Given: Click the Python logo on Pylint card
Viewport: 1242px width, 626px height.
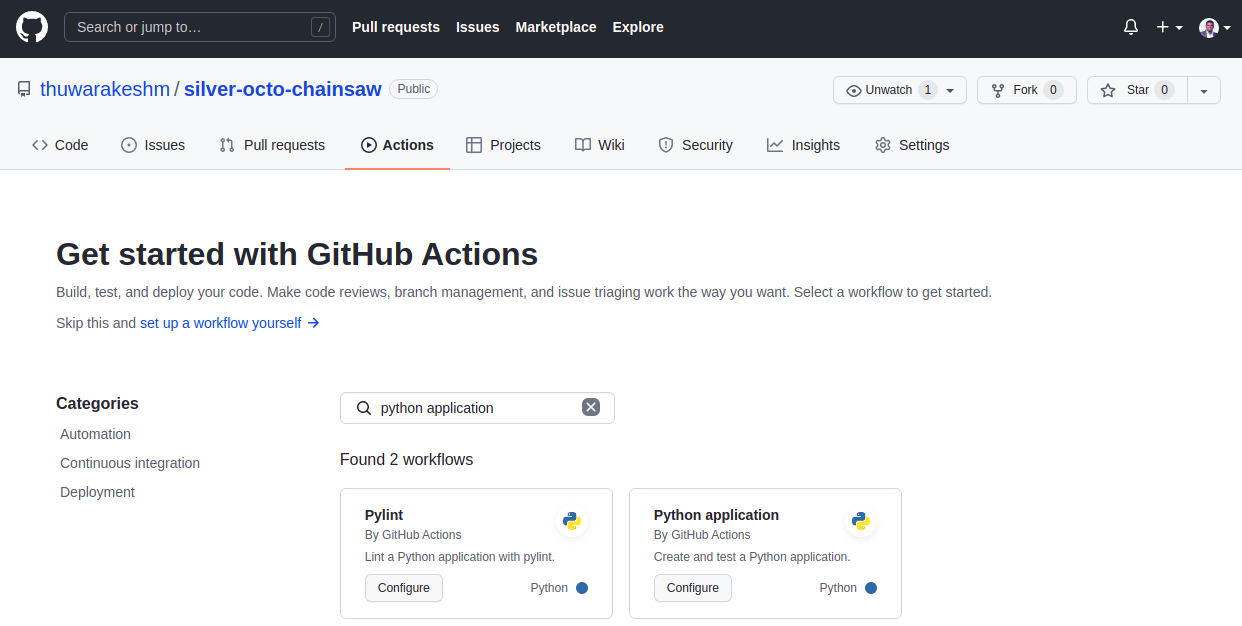Looking at the screenshot, I should [572, 520].
